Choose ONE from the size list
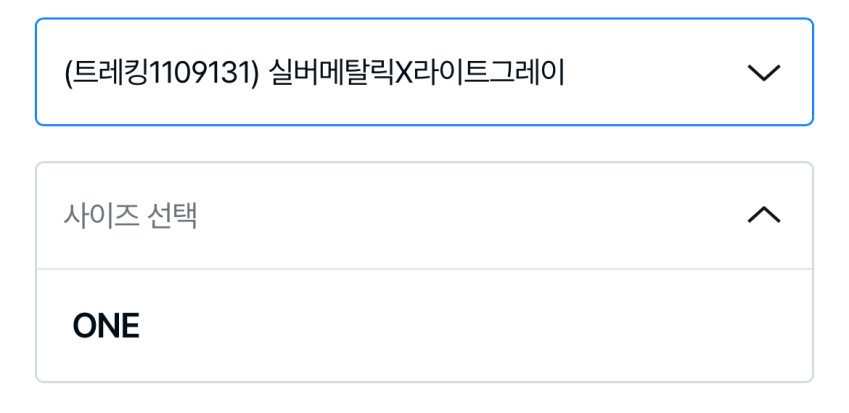Image resolution: width=849 pixels, height=413 pixels. click(106, 326)
